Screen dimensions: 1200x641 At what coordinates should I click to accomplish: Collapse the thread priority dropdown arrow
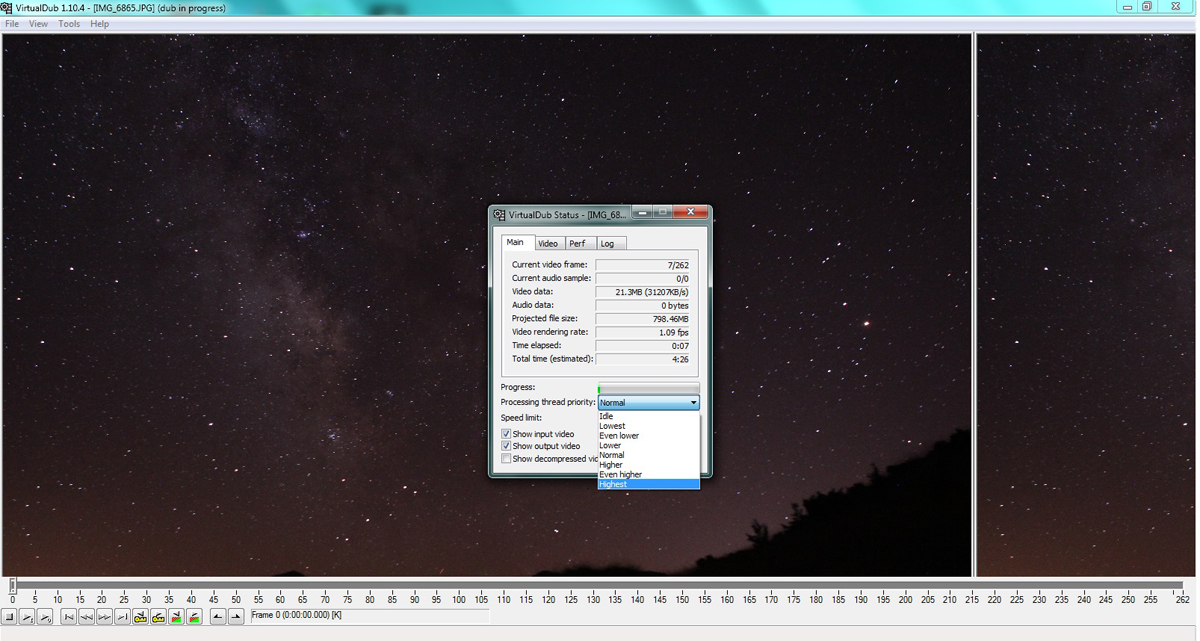(693, 403)
